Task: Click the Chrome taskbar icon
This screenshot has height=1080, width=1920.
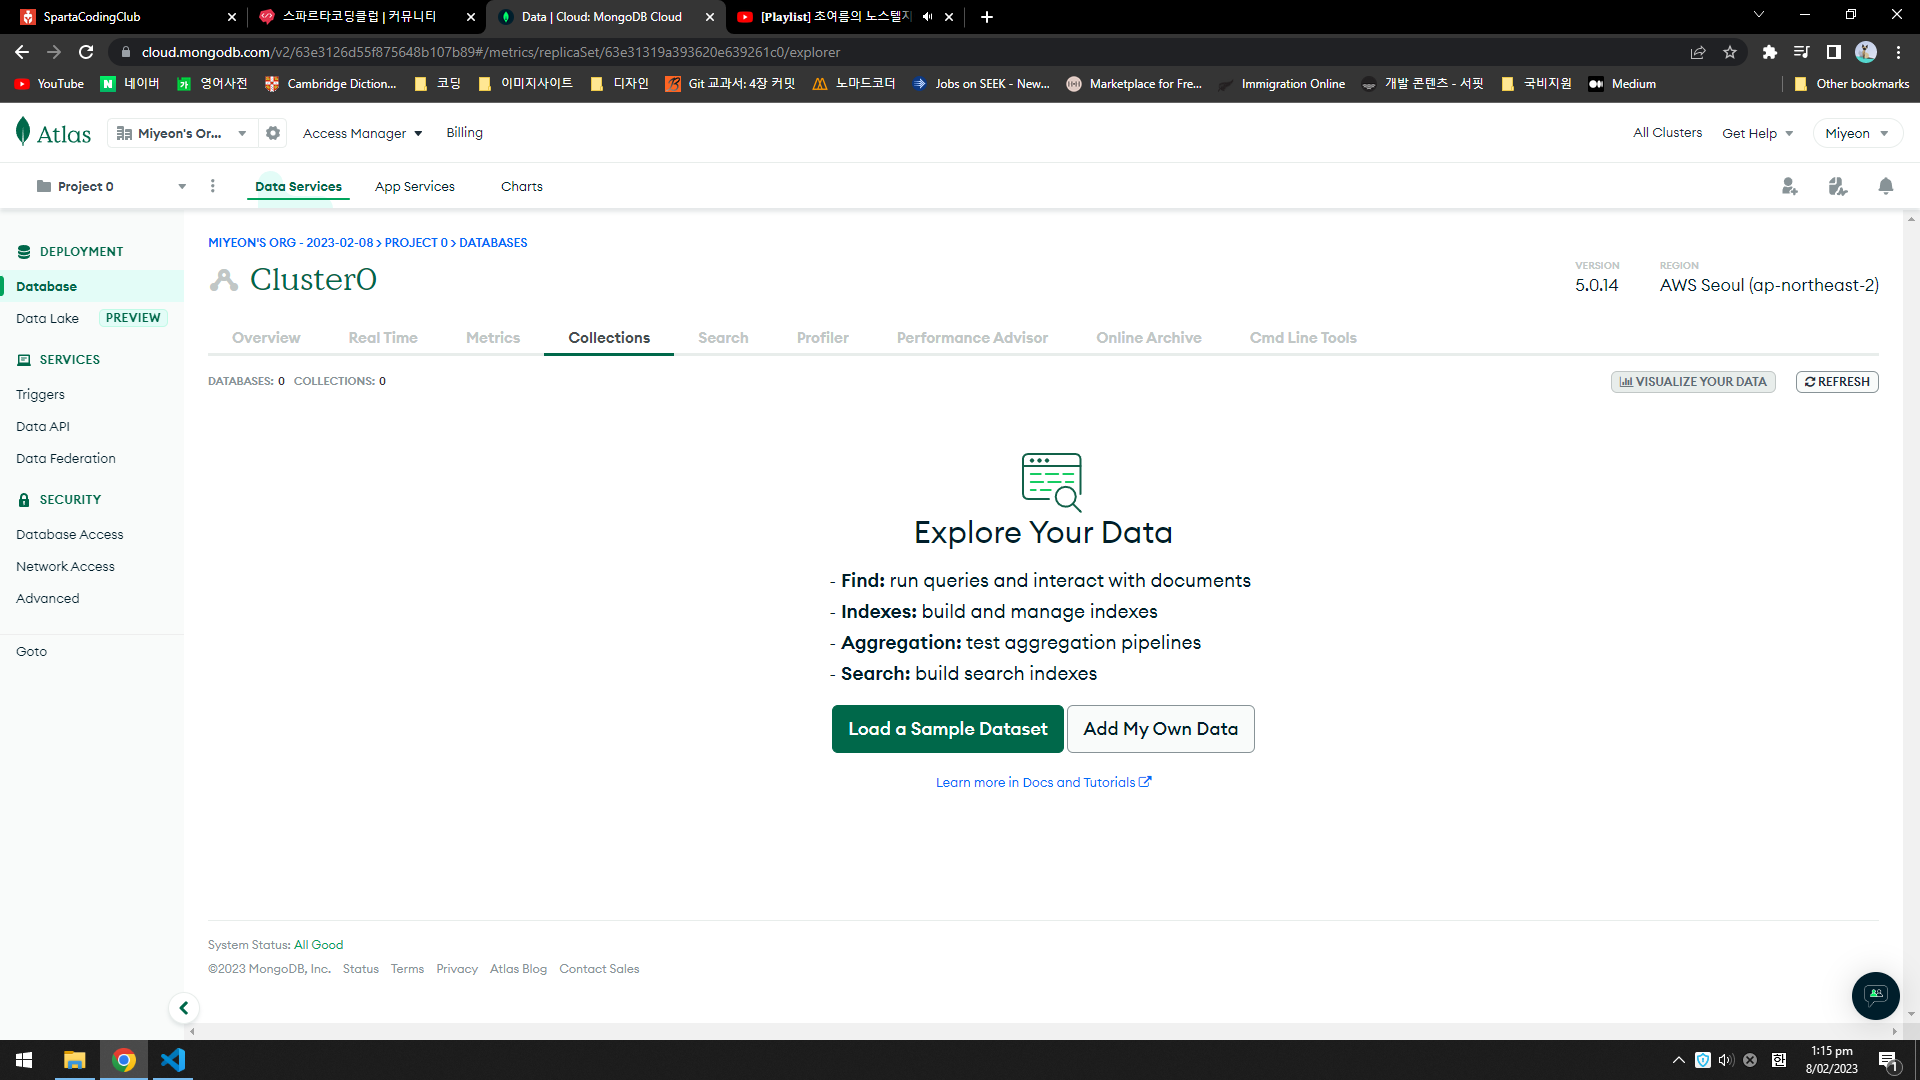Action: (124, 1060)
